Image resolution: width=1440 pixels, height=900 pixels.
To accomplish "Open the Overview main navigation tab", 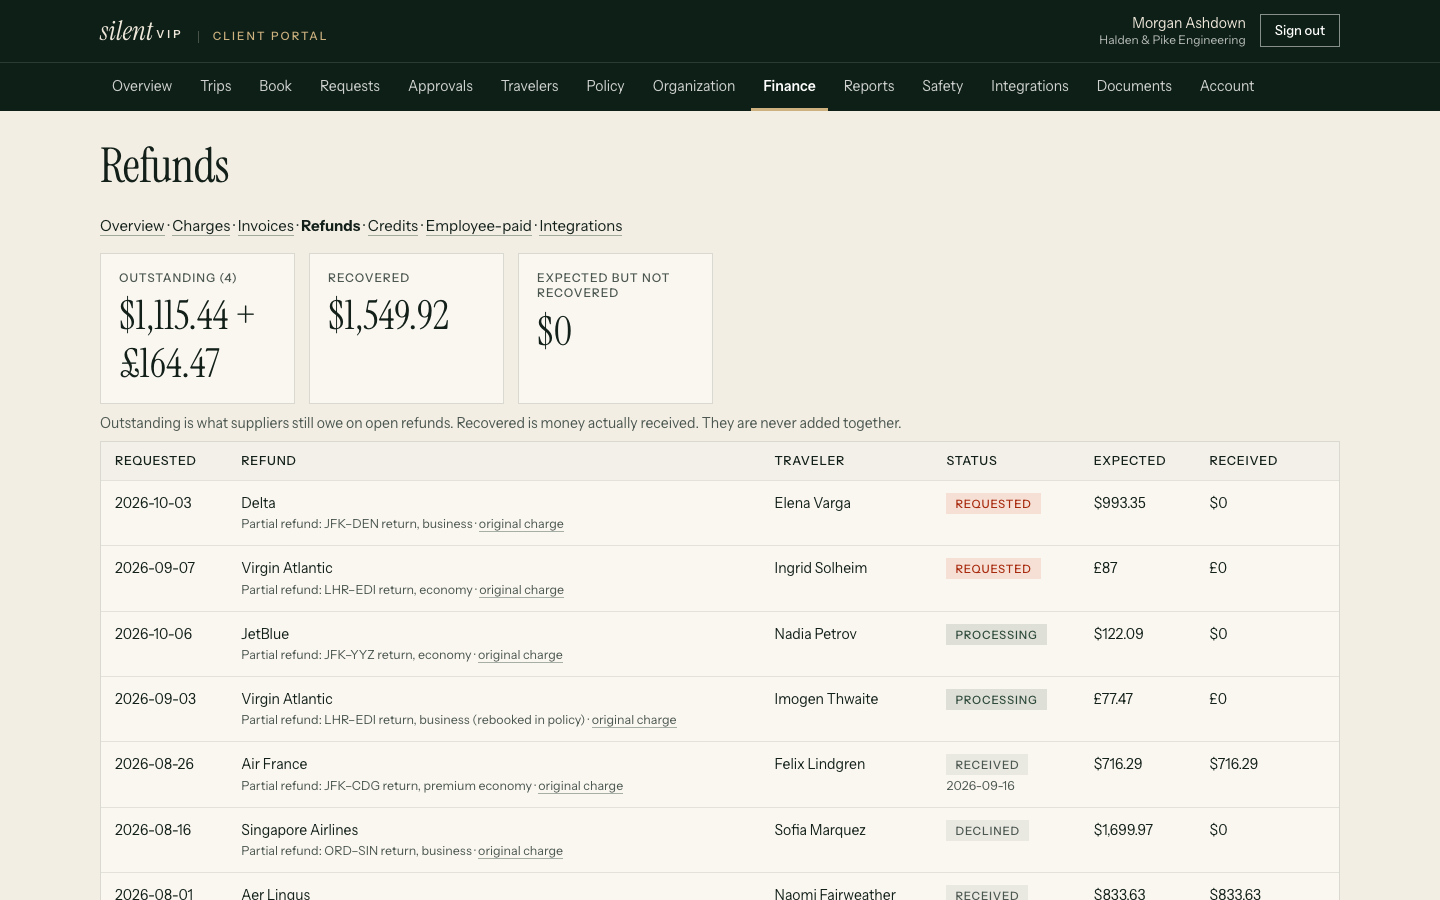I will coord(142,86).
